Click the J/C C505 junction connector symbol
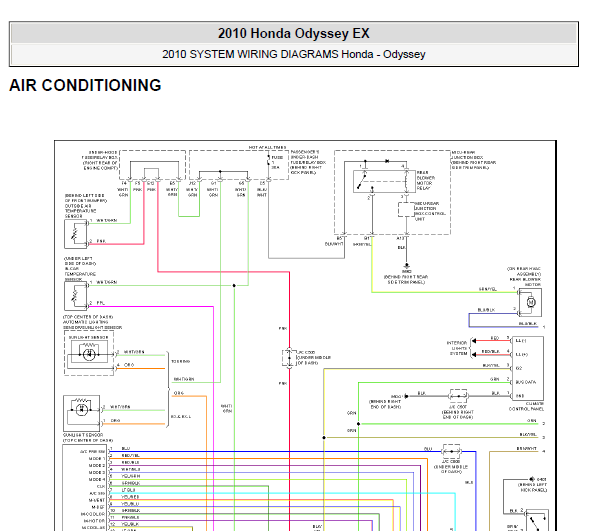The image size is (603, 531). click(x=289, y=358)
